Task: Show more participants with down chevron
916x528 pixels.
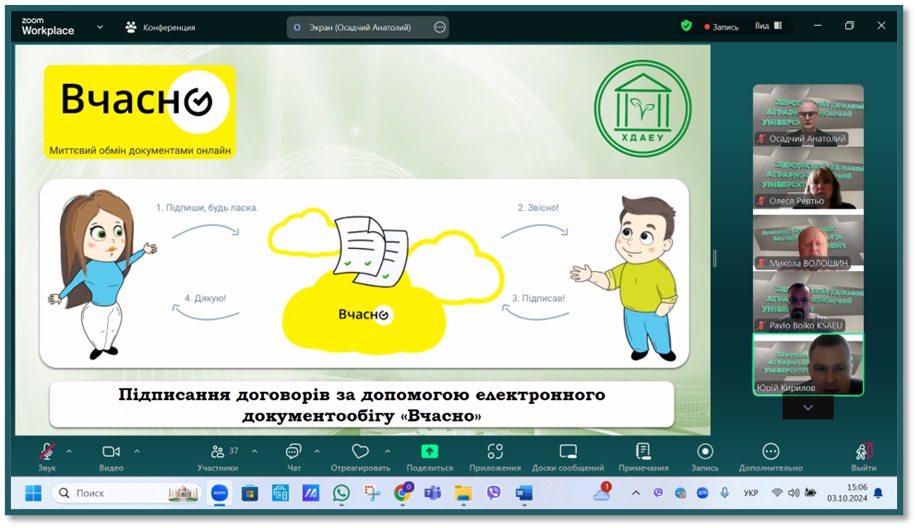Action: click(x=808, y=408)
